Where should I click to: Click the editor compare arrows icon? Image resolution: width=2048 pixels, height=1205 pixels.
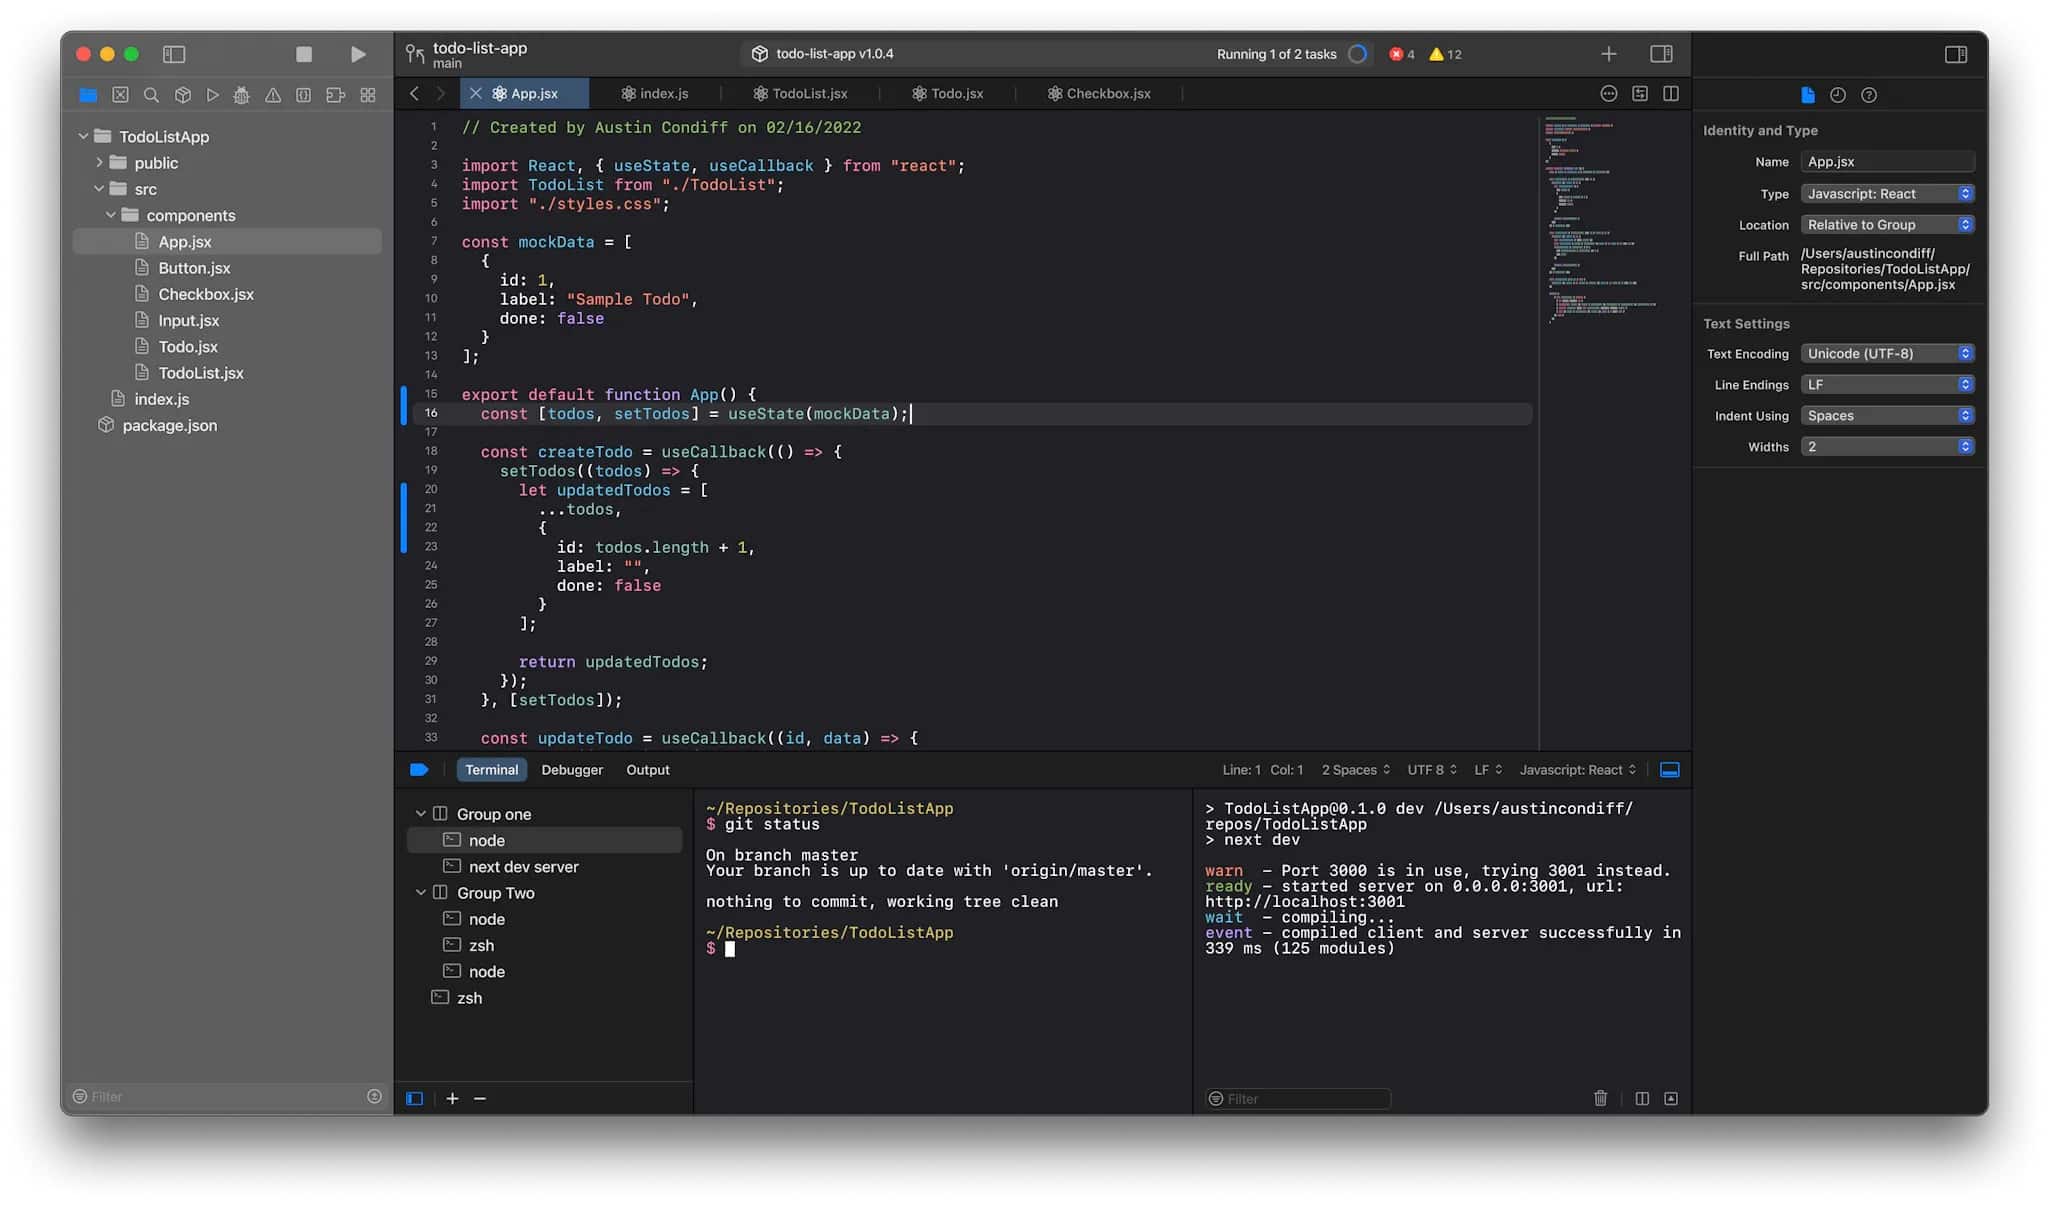(x=1640, y=93)
